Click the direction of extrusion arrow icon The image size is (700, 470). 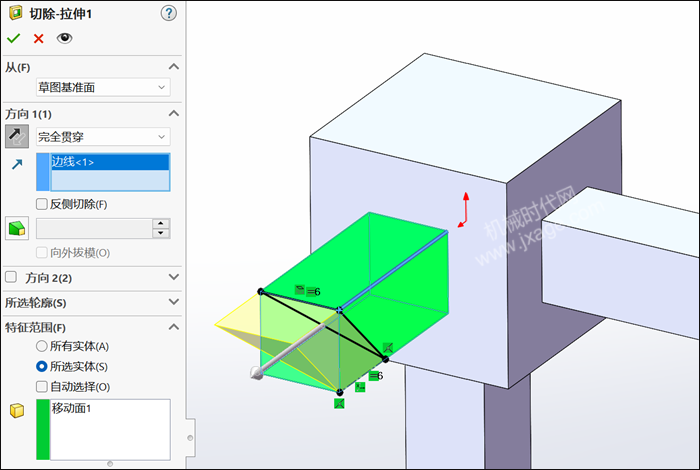tap(17, 164)
